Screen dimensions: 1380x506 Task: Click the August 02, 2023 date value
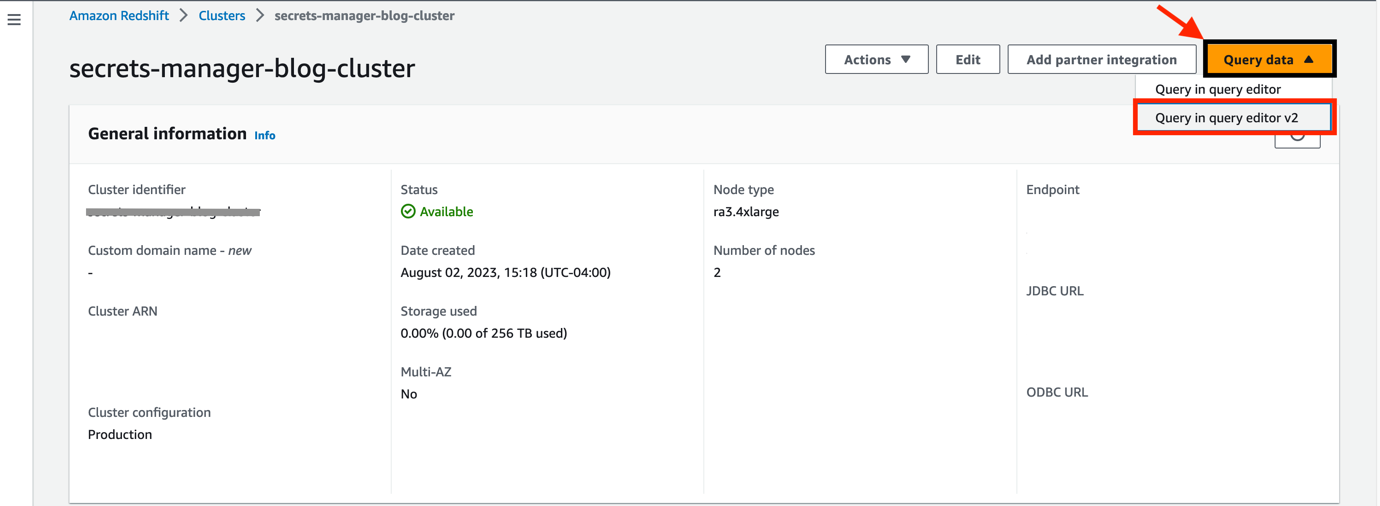506,272
